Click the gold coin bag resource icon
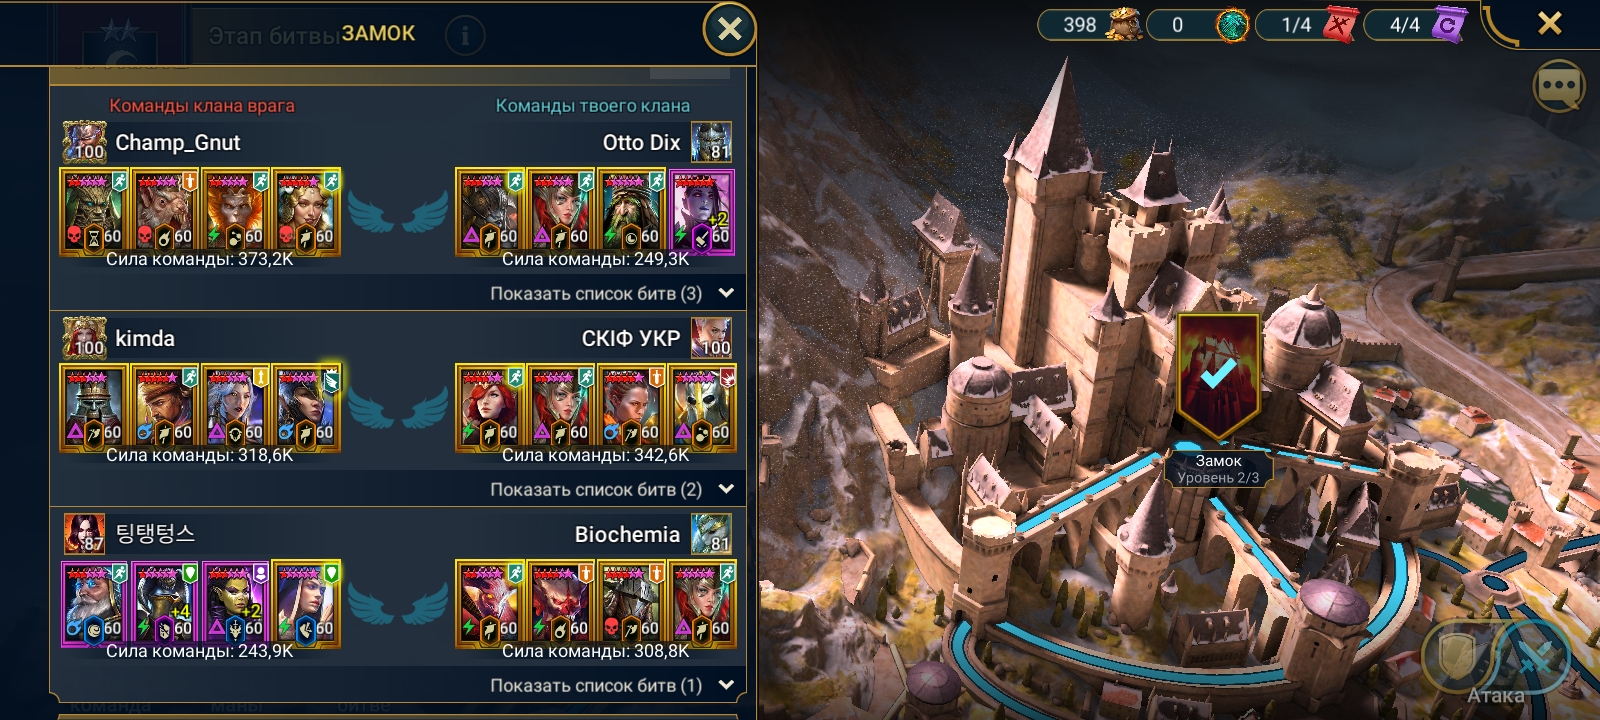 [1124, 24]
